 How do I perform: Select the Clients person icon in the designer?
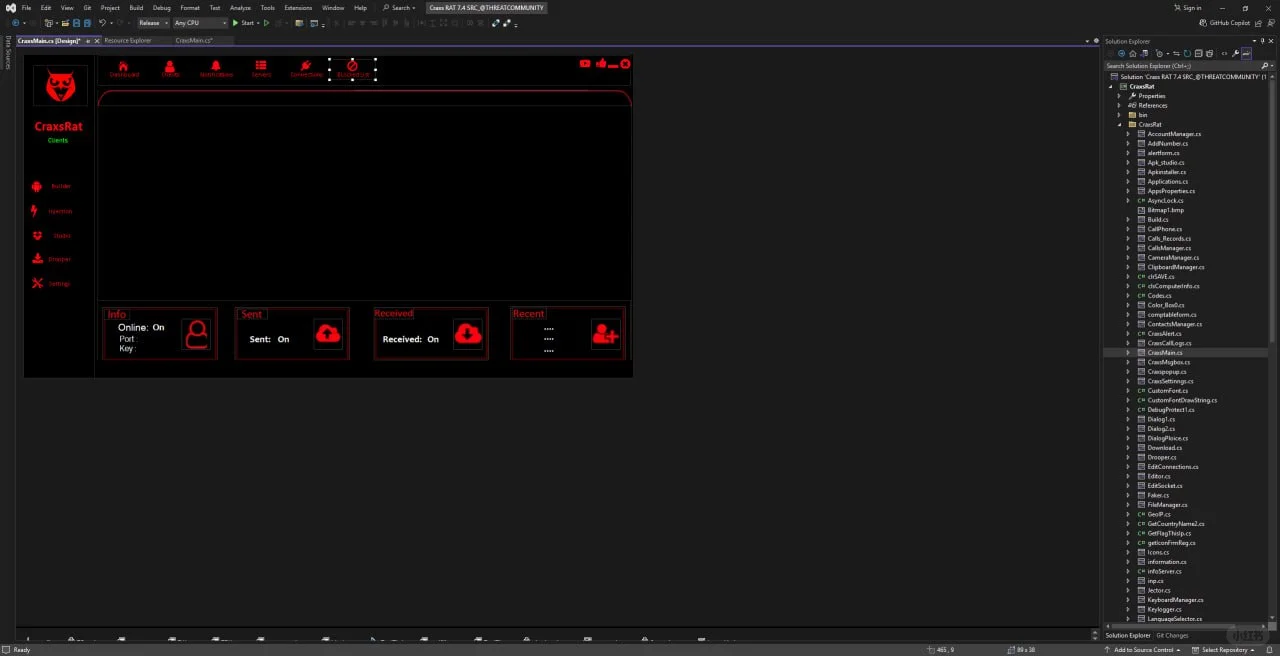[170, 65]
